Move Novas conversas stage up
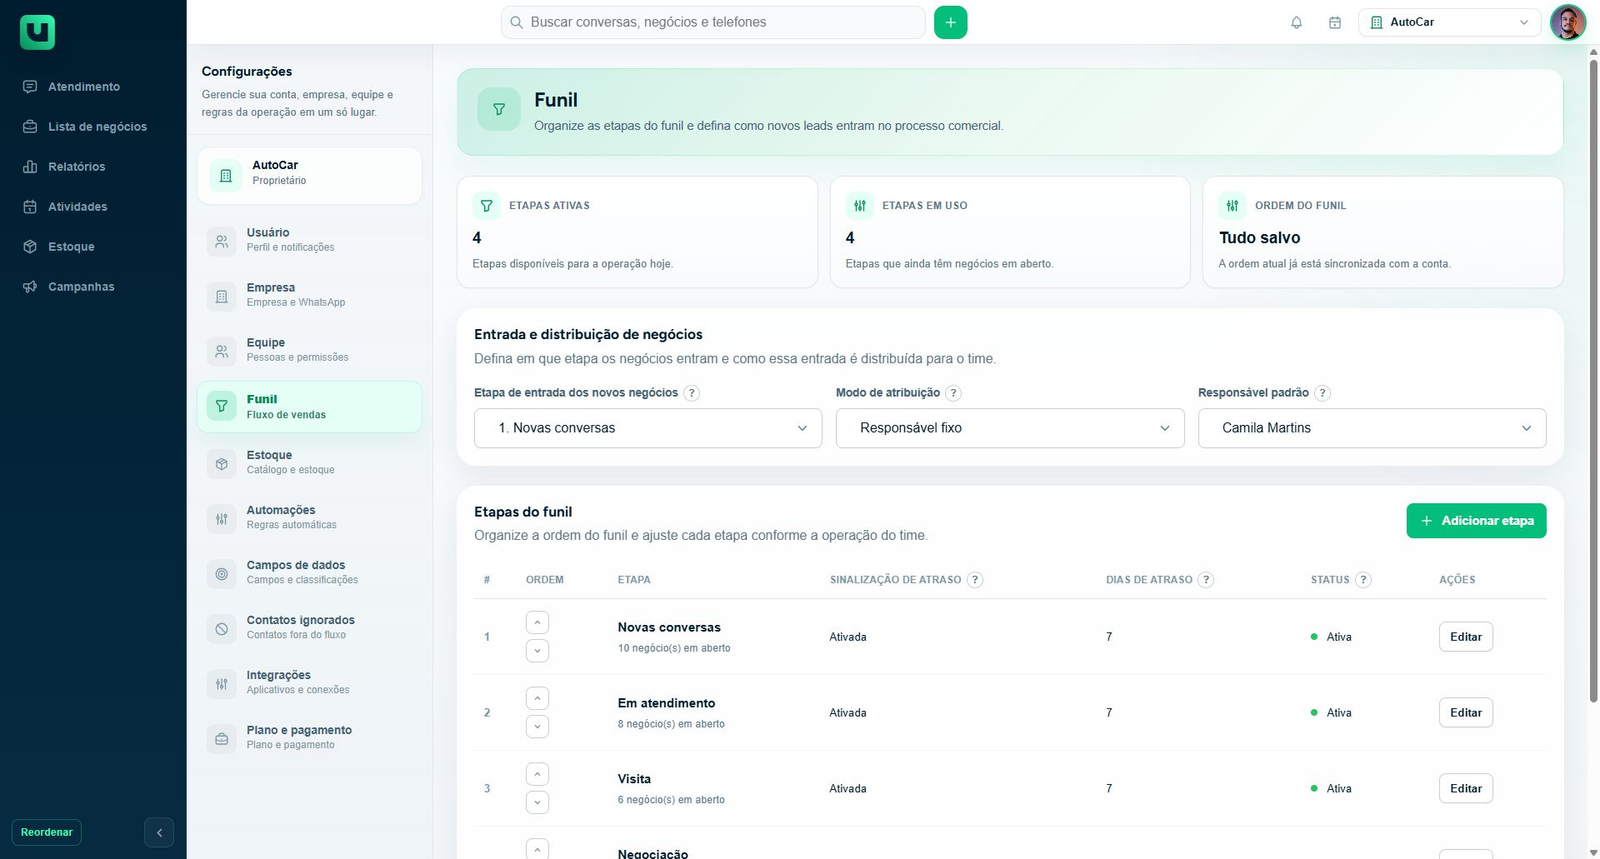The image size is (1600, 859). click(537, 623)
